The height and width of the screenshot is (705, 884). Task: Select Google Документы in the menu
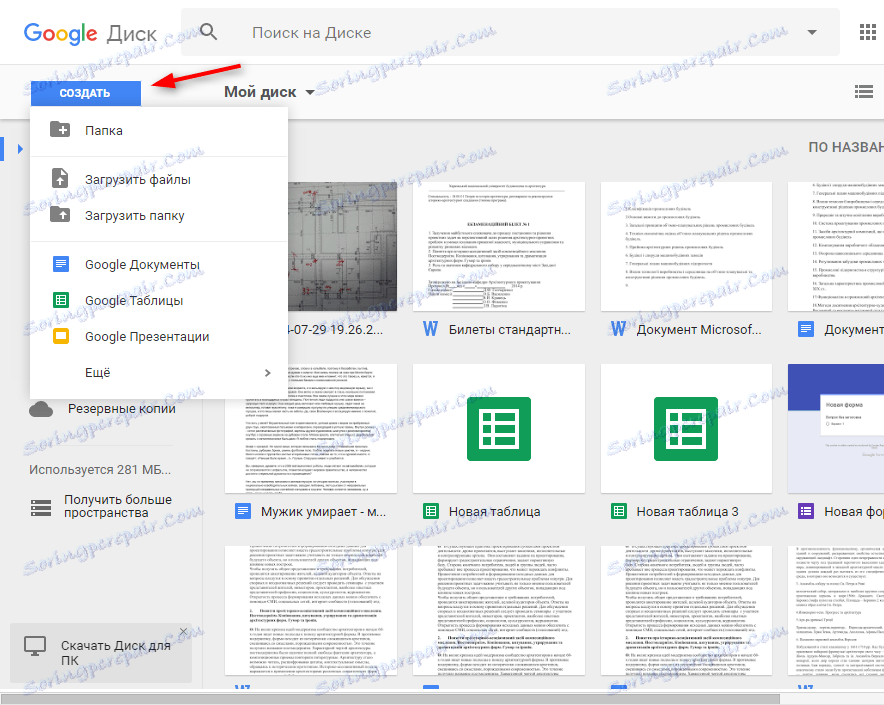(159, 264)
